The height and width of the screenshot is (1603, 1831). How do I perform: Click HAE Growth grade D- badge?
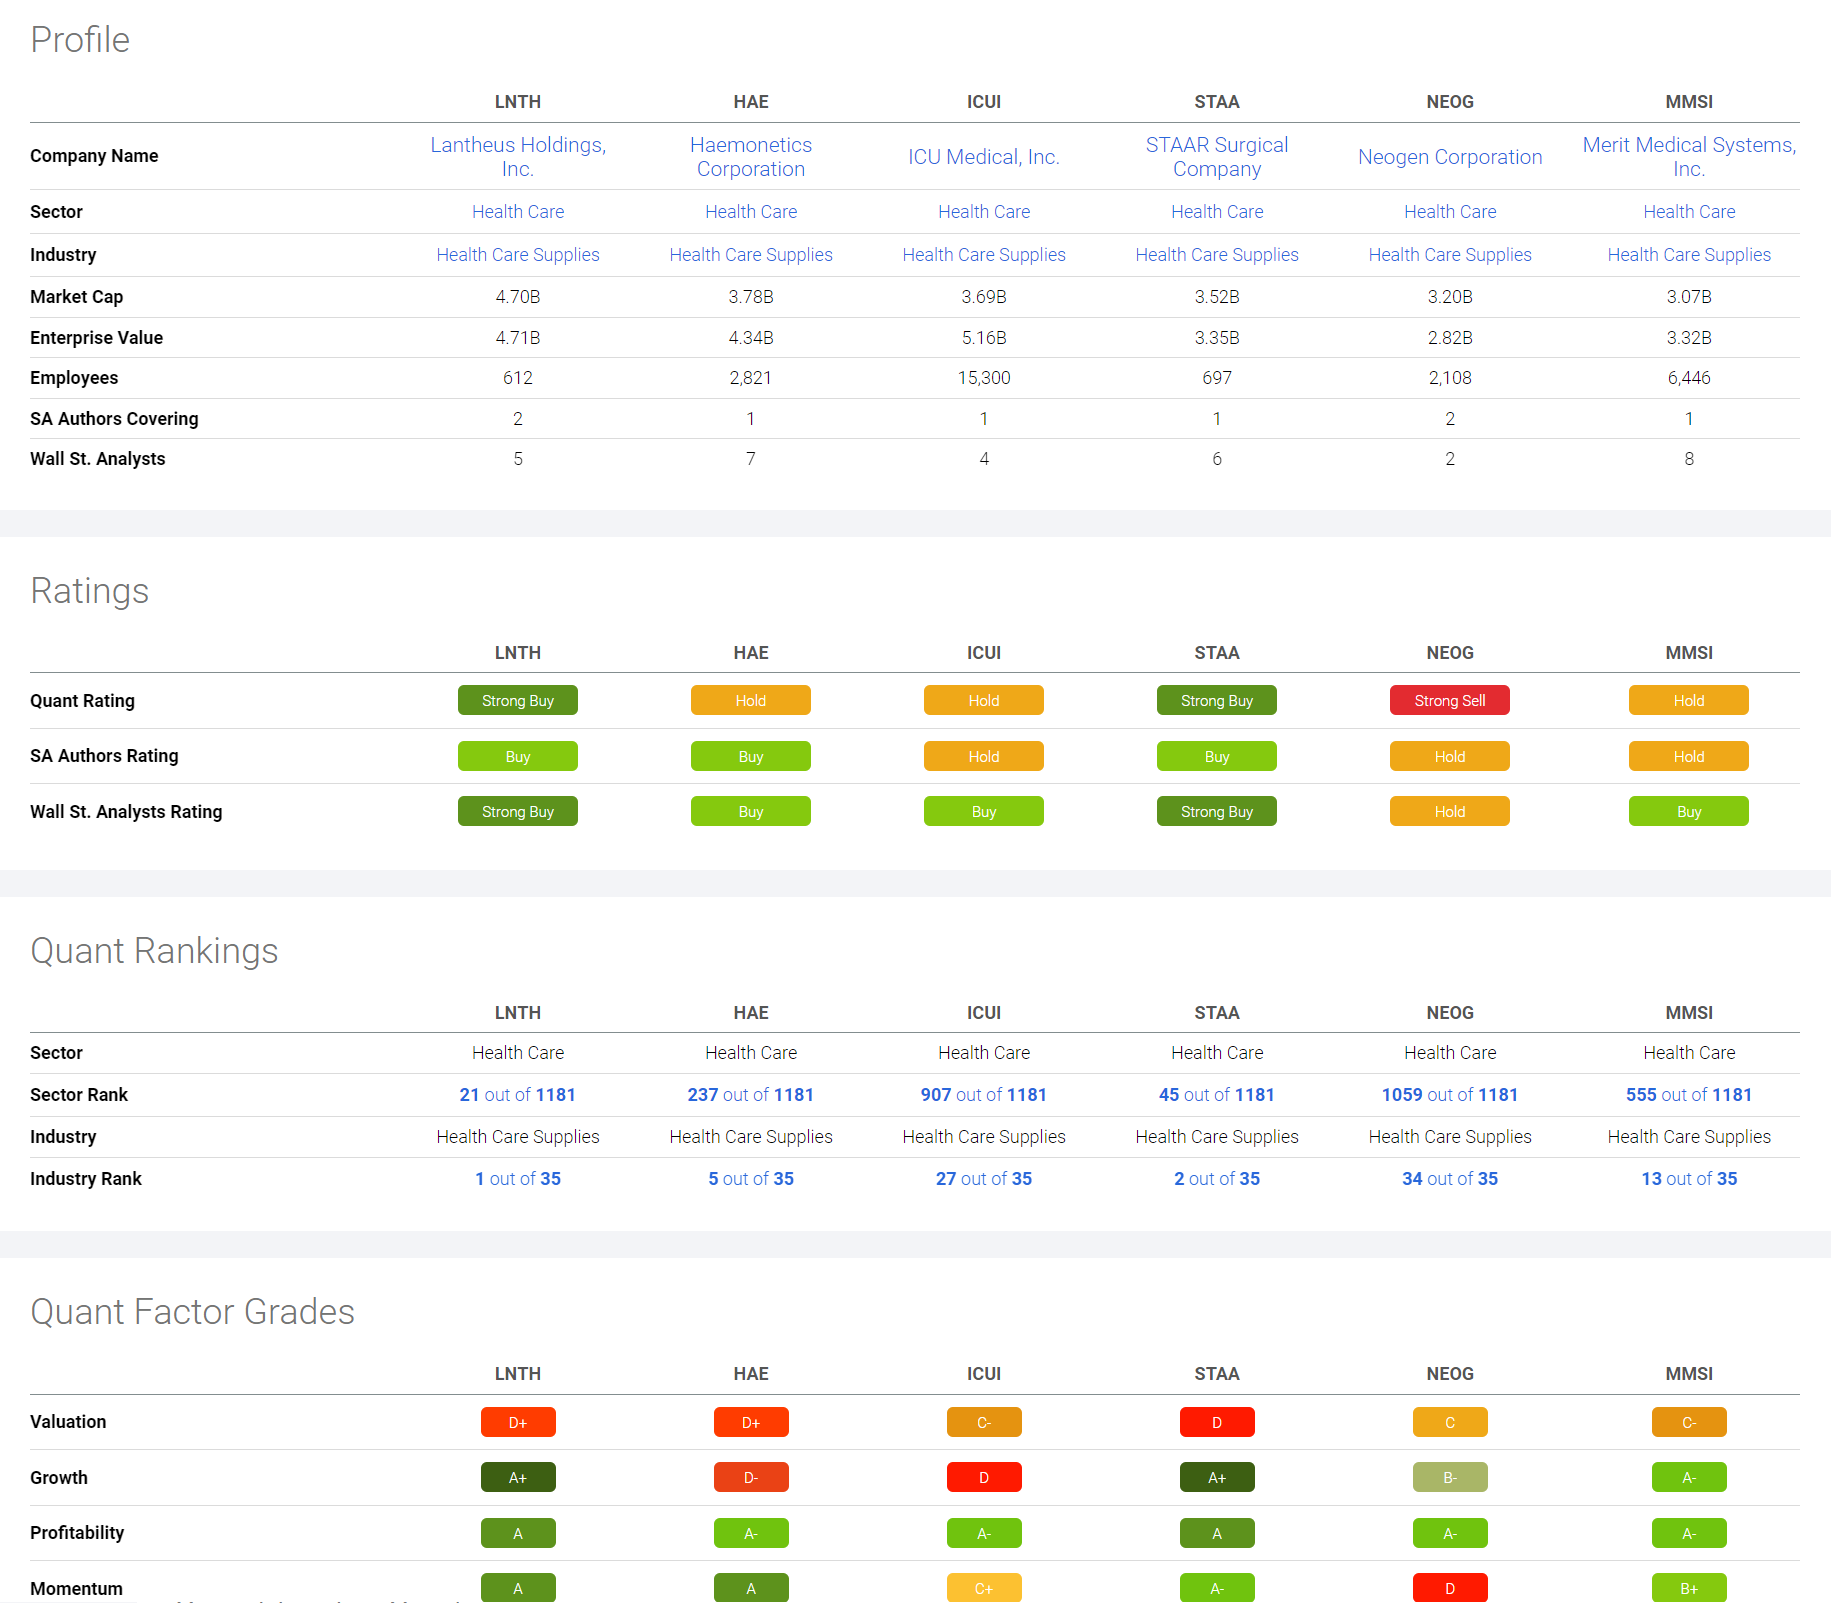(x=751, y=1478)
